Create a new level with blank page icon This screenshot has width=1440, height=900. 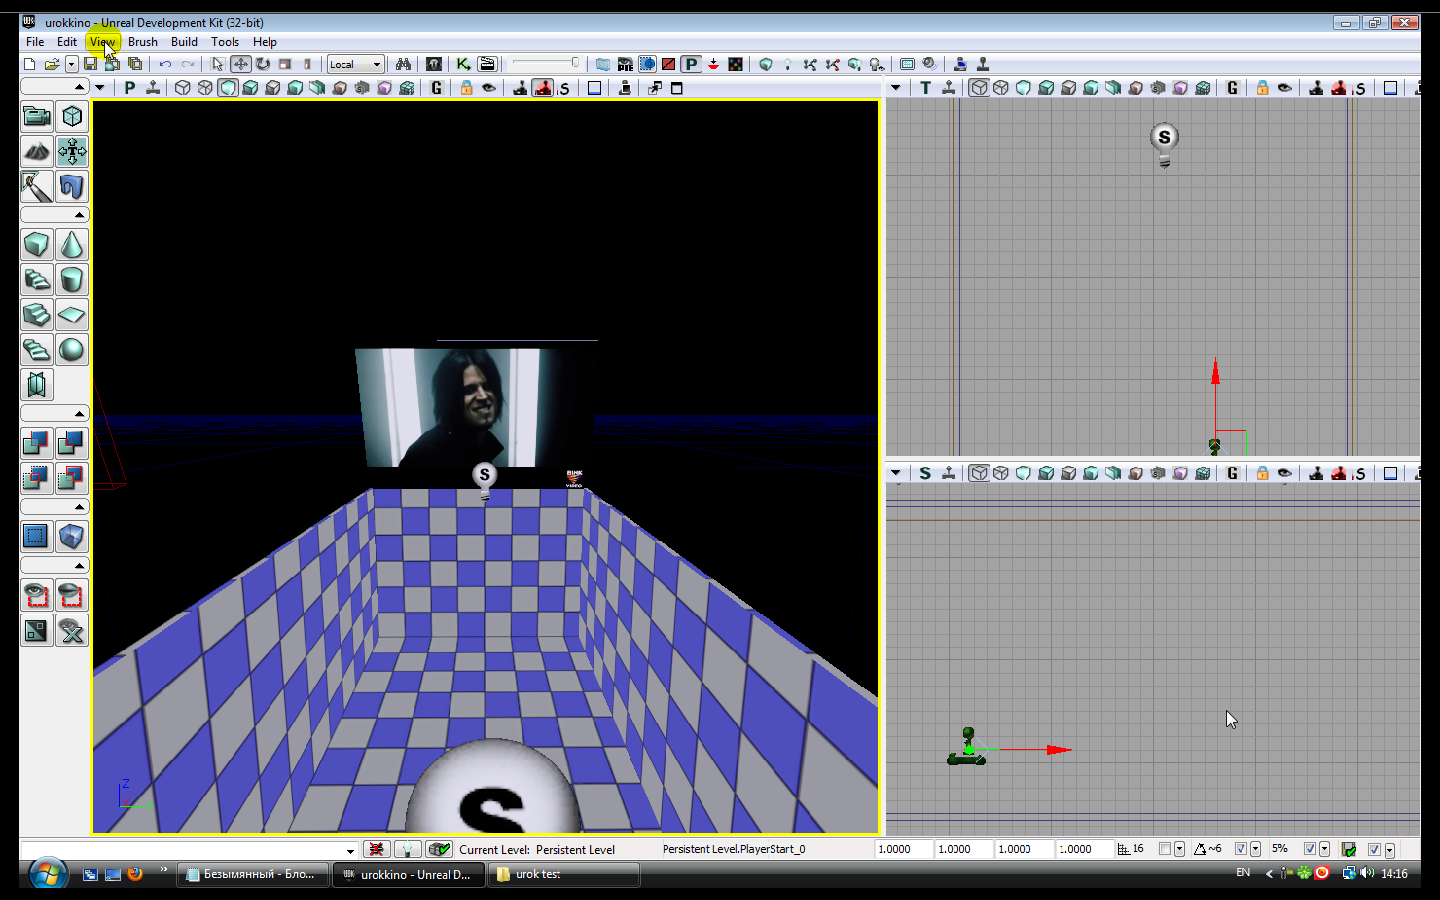(29, 64)
